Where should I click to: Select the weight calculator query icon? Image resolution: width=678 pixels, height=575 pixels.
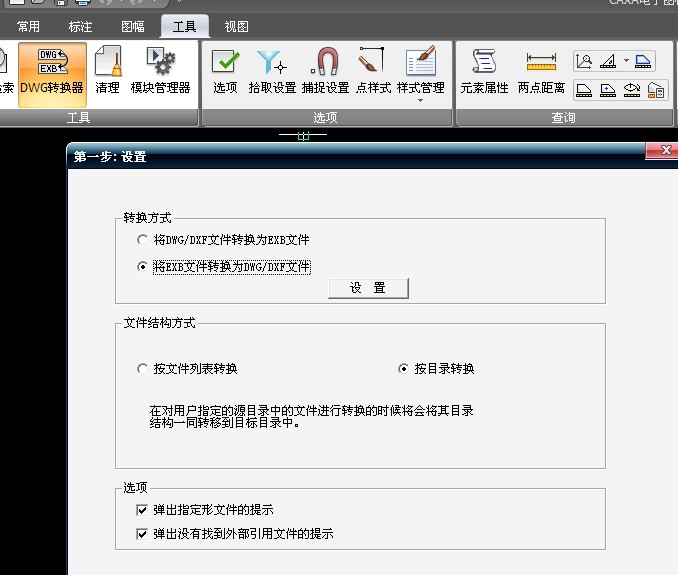[x=656, y=90]
